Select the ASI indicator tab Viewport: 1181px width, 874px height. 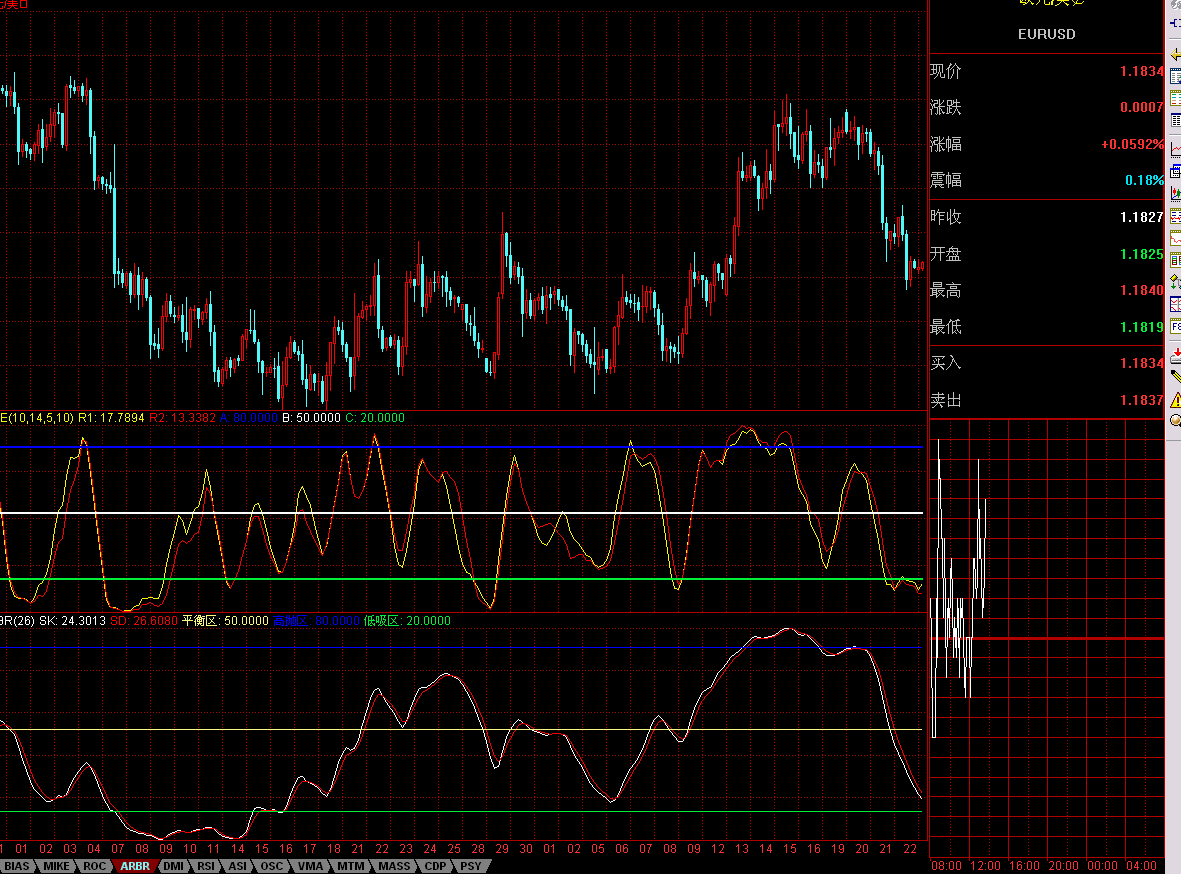pos(237,866)
